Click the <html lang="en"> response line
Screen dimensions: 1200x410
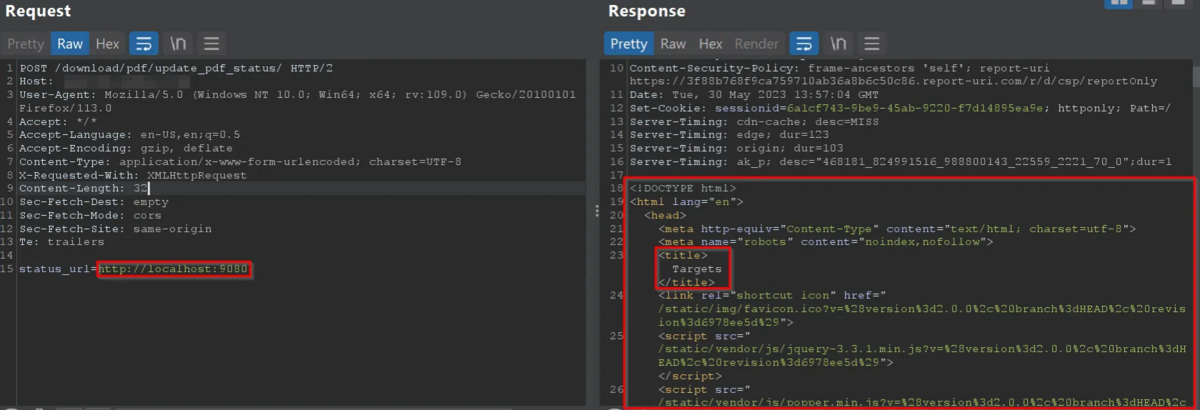coord(686,202)
